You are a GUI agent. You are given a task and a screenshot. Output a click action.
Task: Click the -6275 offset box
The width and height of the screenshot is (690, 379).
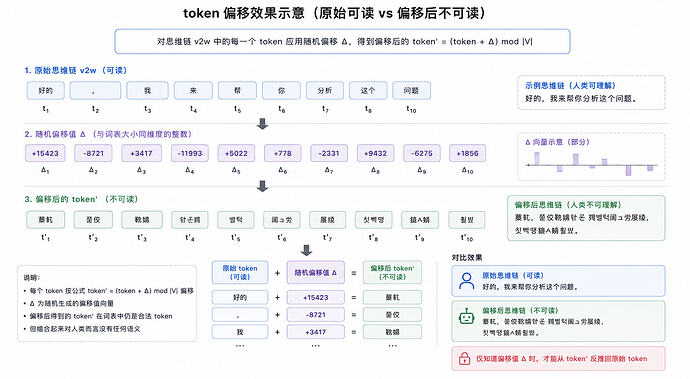[422, 153]
